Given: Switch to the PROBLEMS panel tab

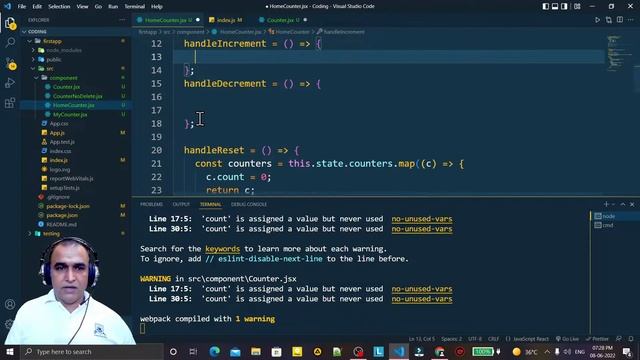Looking at the screenshot, I should [151, 204].
